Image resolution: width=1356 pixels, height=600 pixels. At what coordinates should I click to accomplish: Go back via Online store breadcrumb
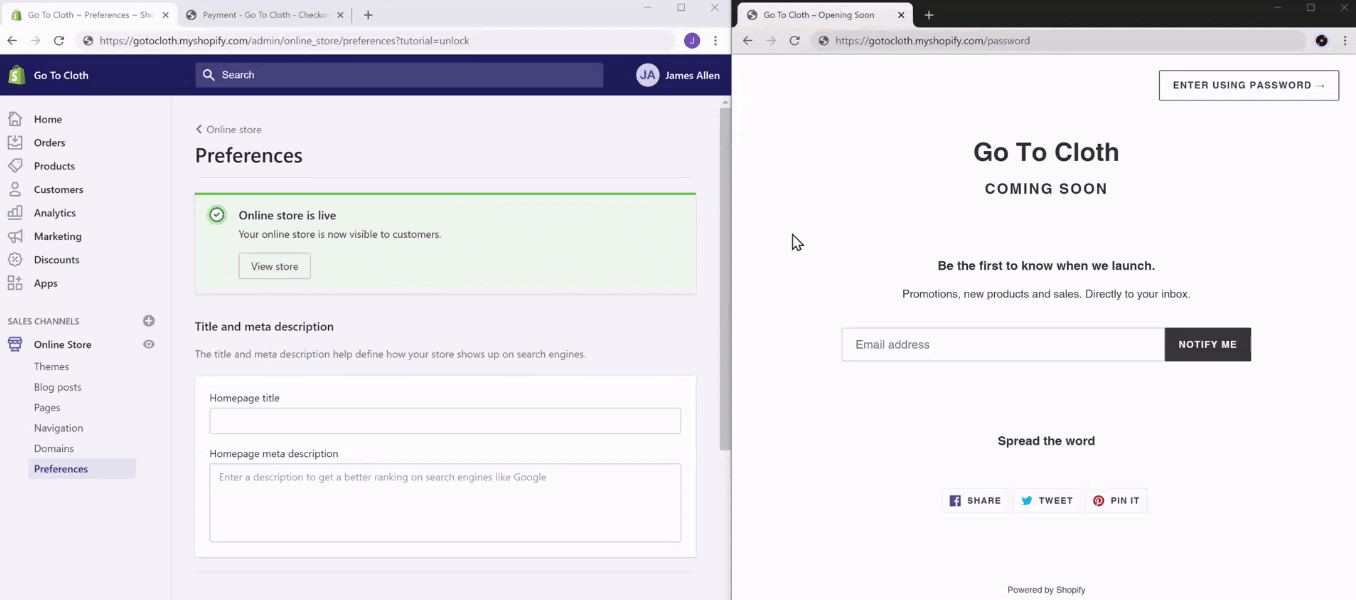coord(228,129)
